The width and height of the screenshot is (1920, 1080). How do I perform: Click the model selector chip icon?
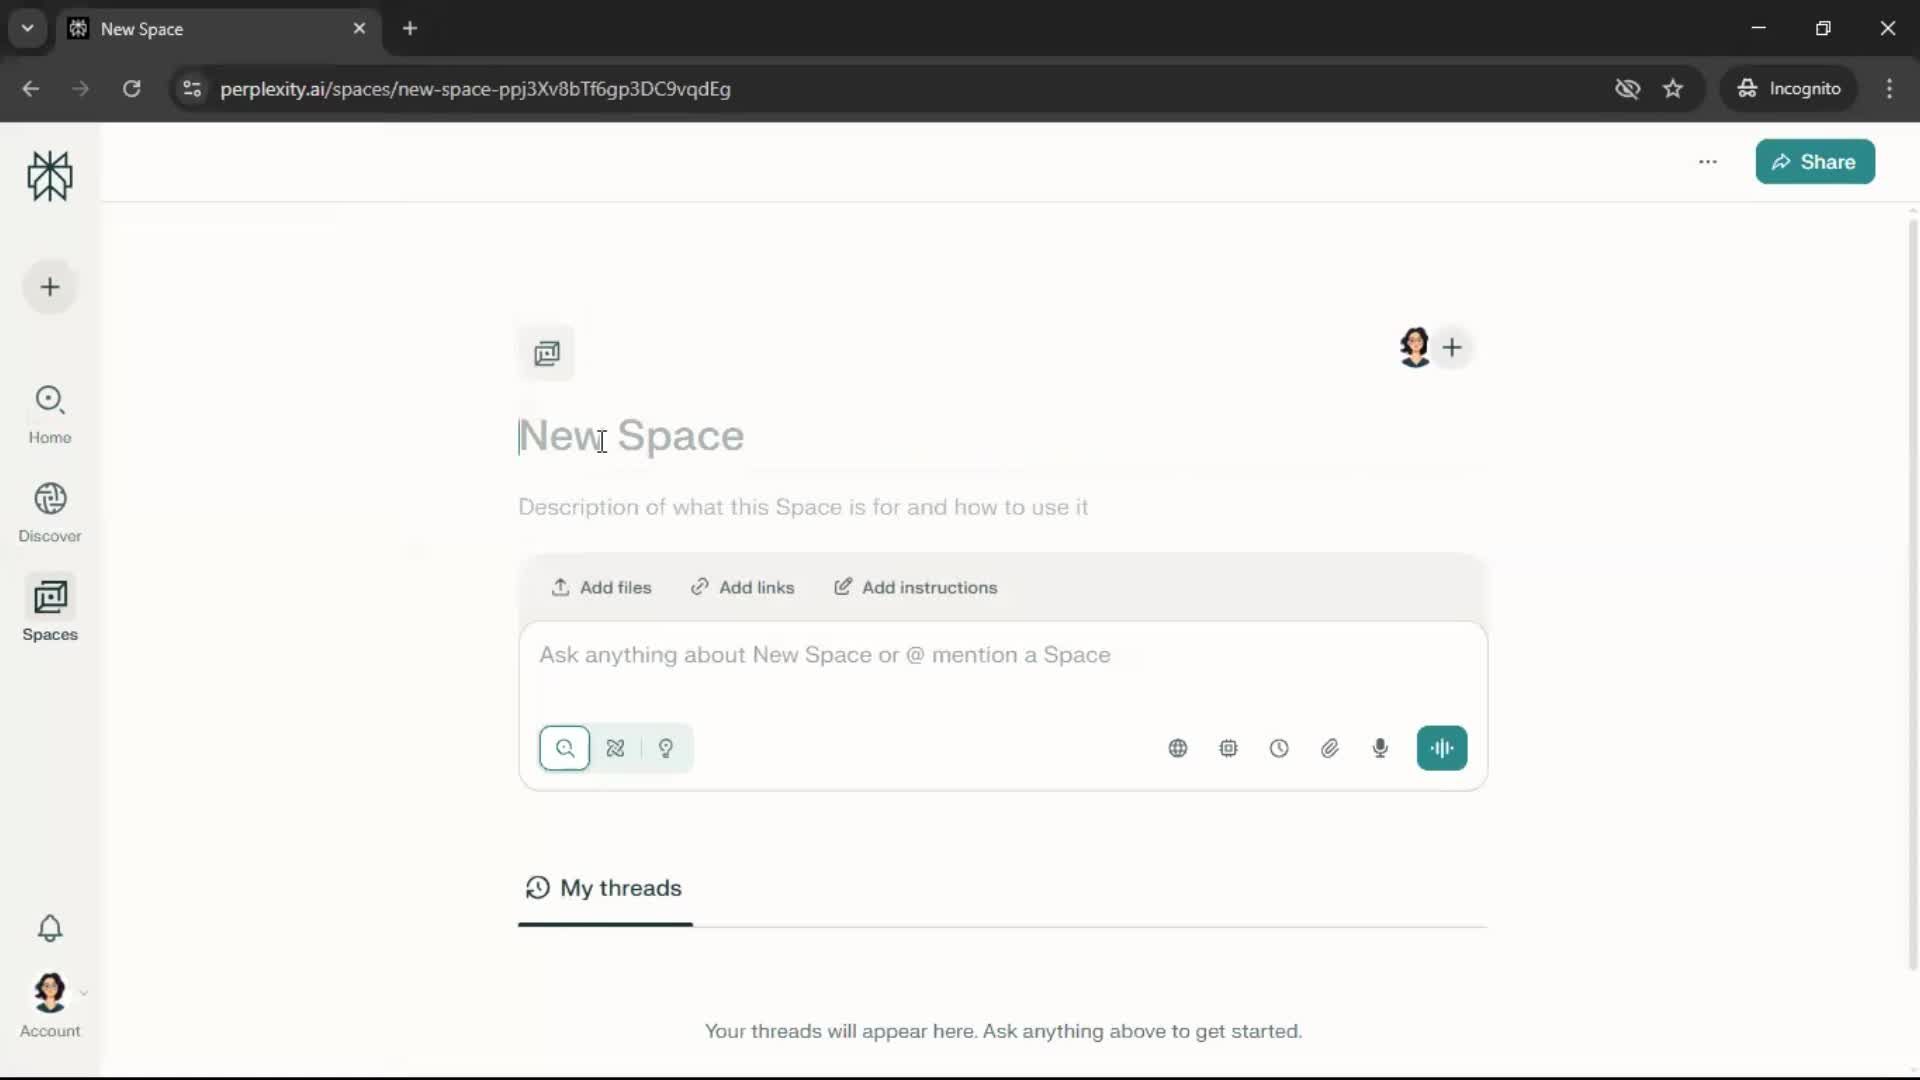tap(1228, 748)
